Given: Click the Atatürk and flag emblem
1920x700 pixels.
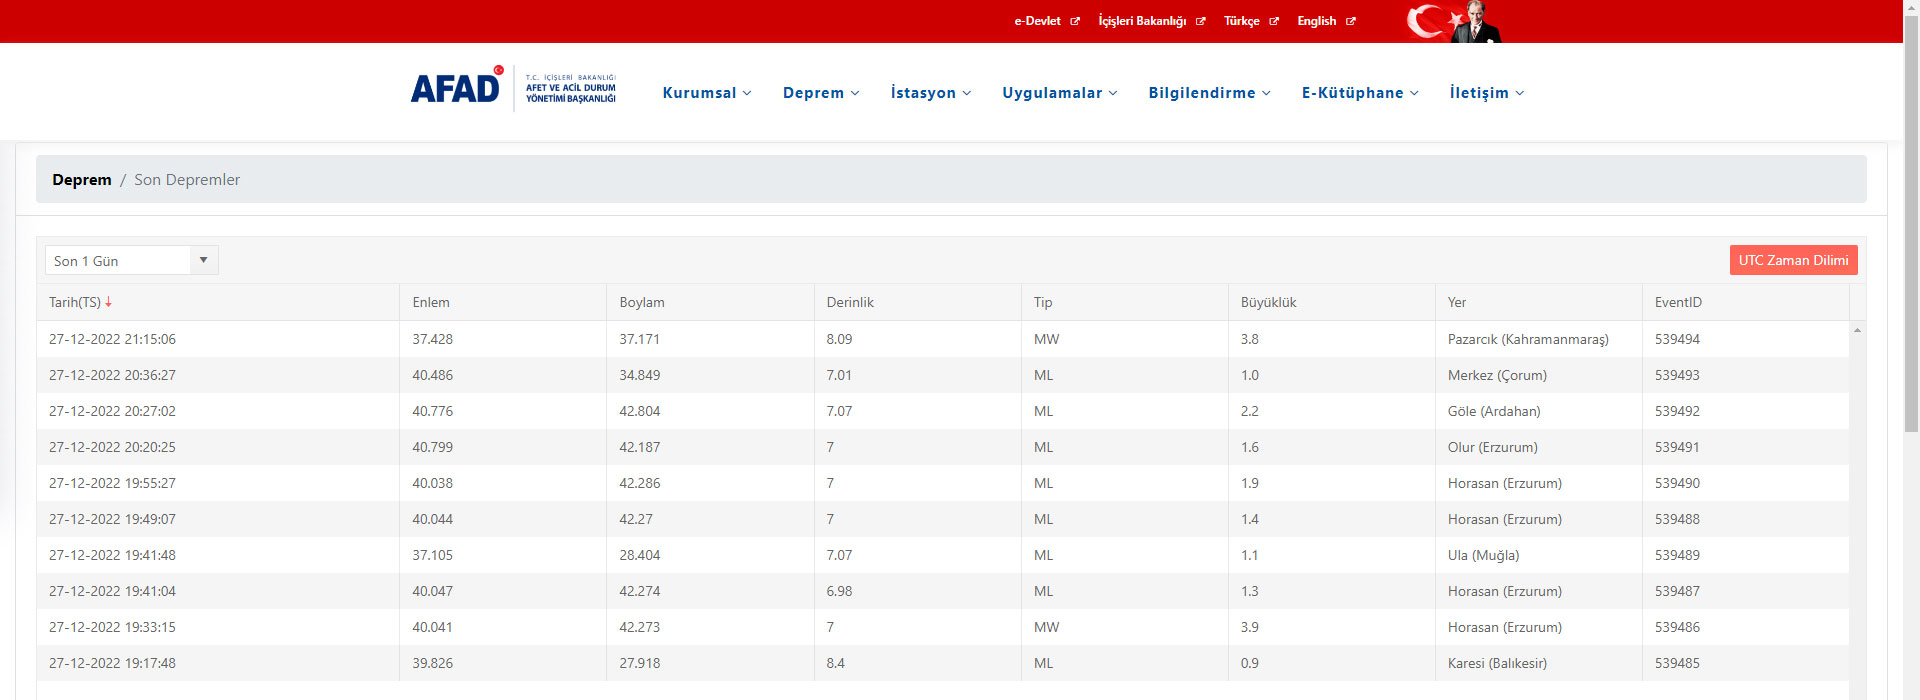Looking at the screenshot, I should point(1453,21).
